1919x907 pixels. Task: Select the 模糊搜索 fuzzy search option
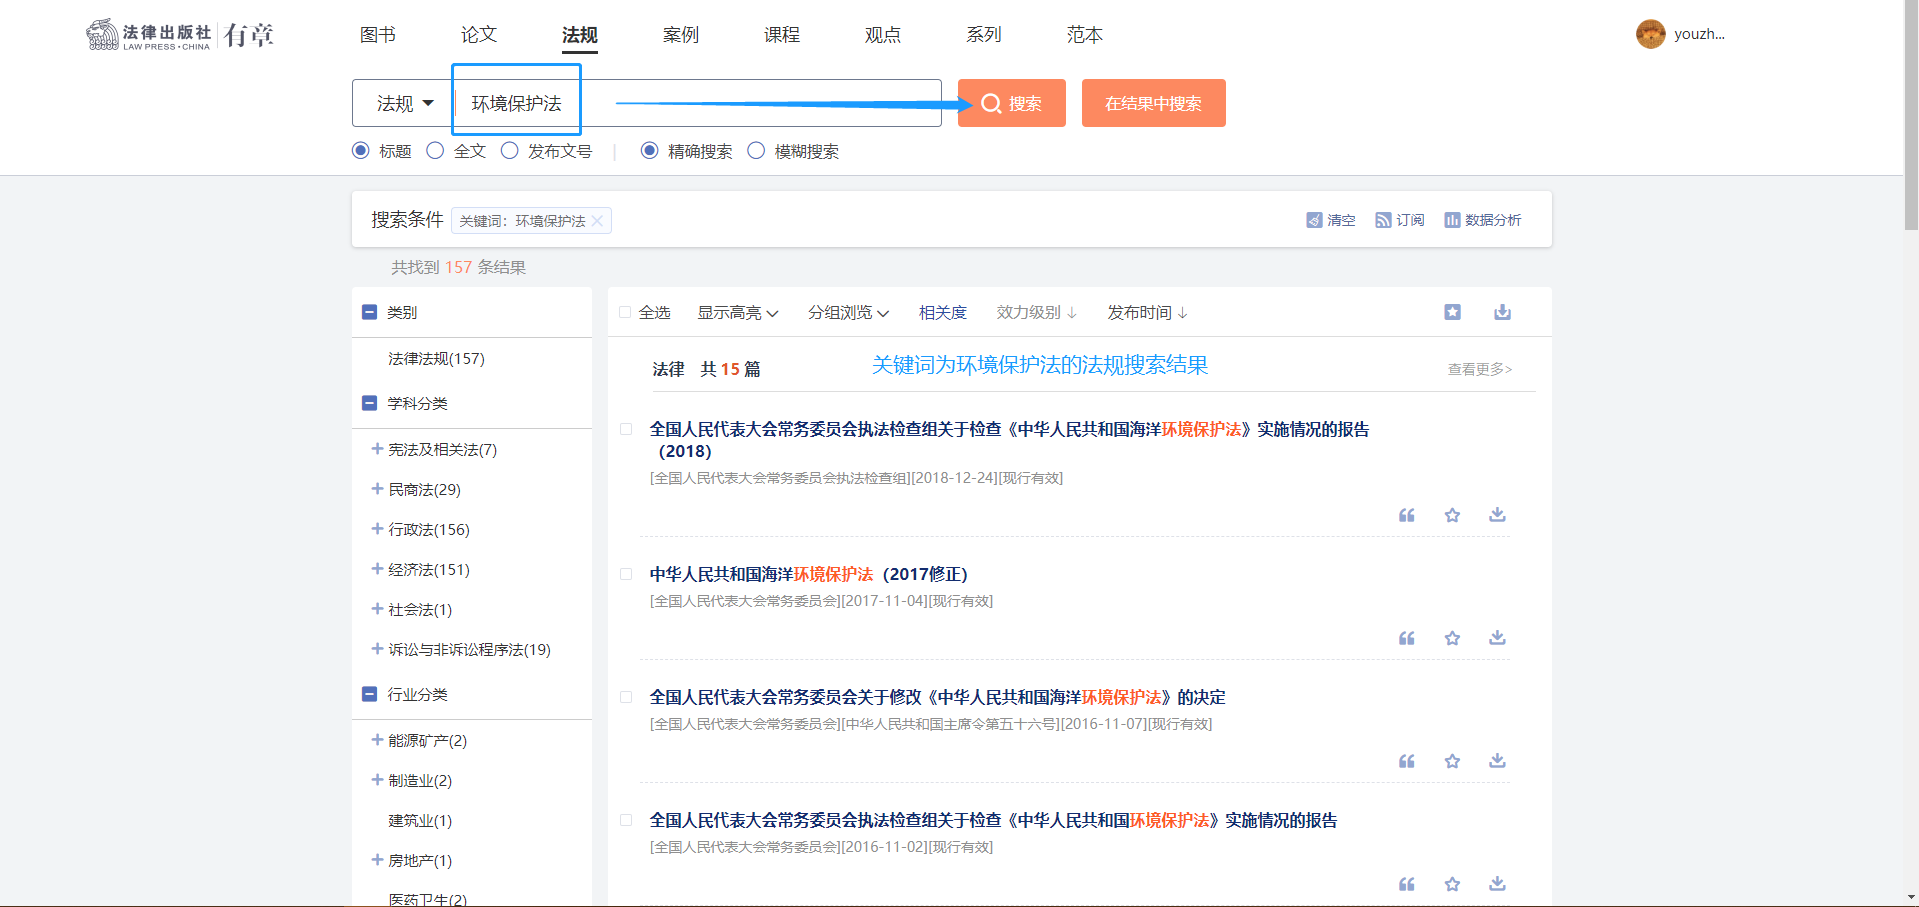(756, 151)
